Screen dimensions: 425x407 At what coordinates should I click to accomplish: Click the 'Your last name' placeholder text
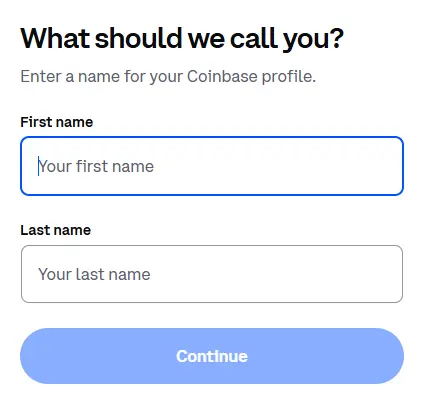[94, 274]
